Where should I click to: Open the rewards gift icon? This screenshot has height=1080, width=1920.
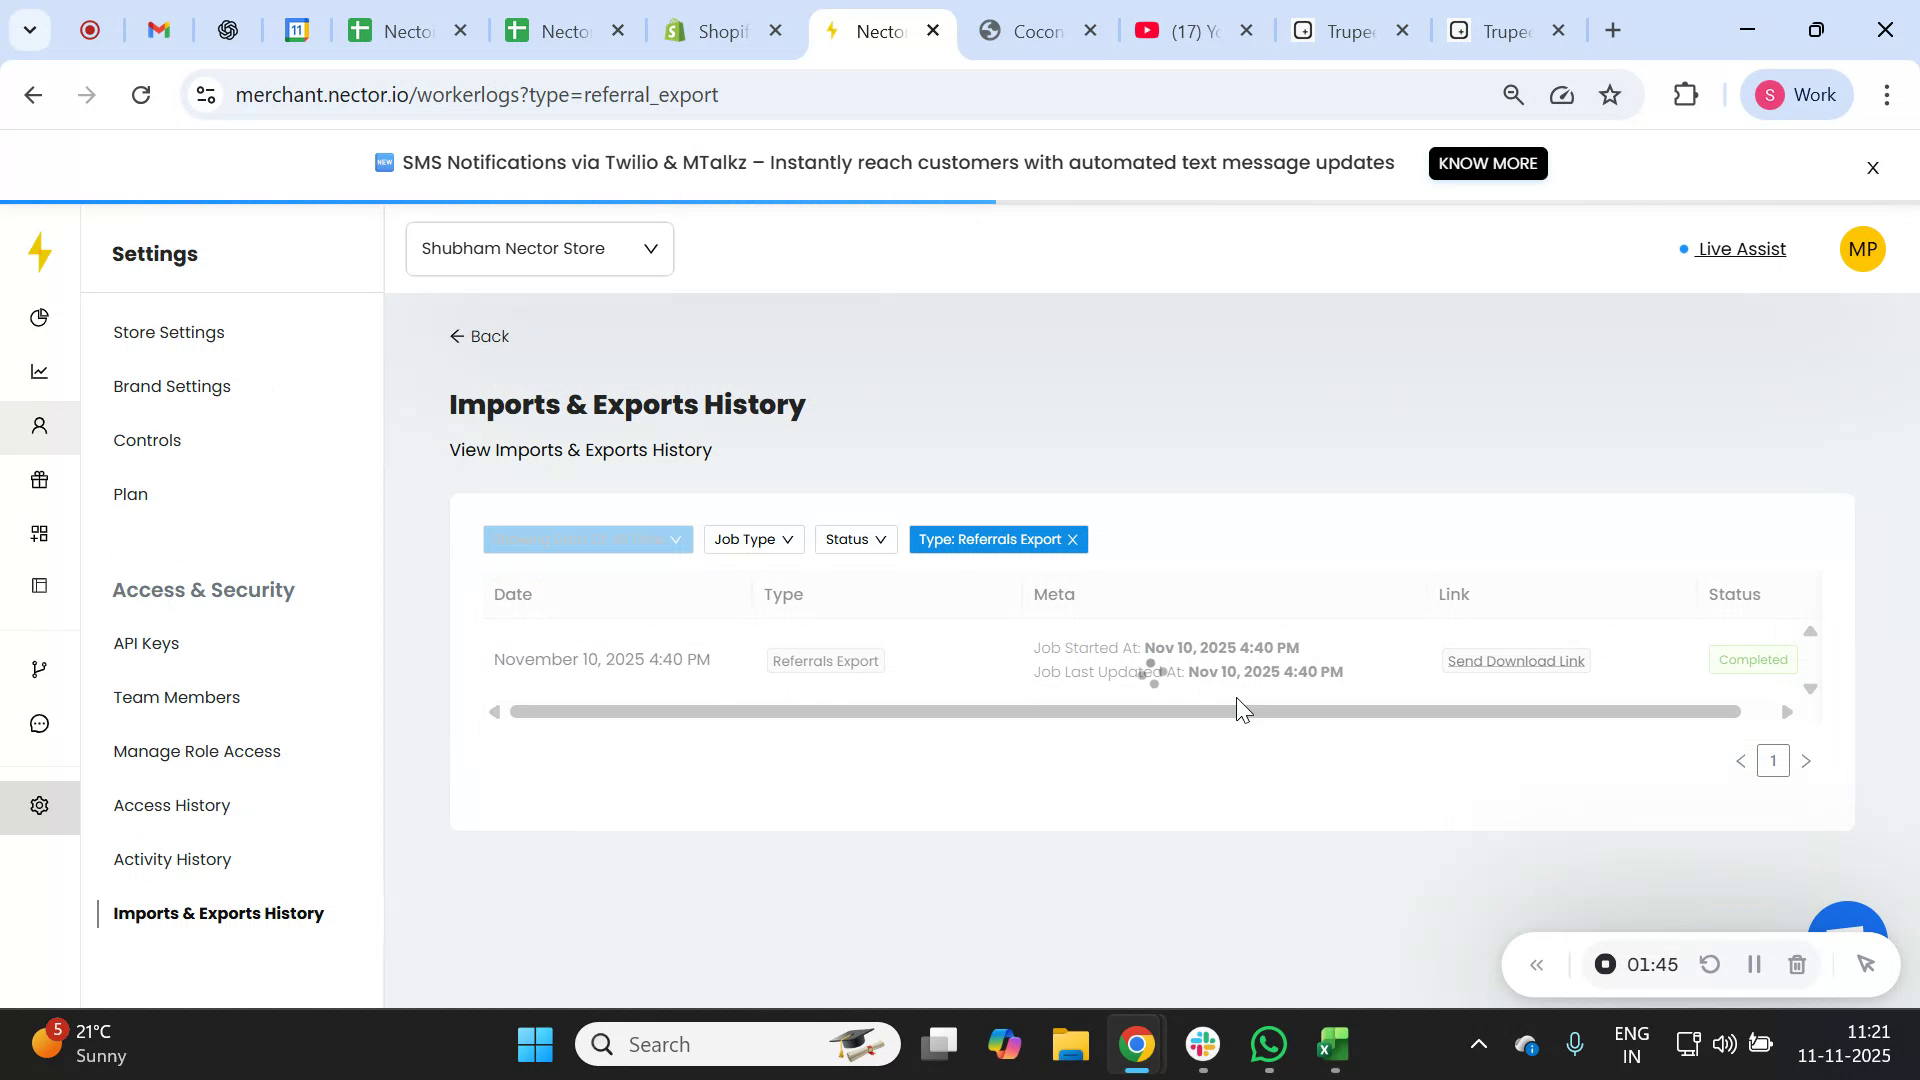[x=39, y=480]
